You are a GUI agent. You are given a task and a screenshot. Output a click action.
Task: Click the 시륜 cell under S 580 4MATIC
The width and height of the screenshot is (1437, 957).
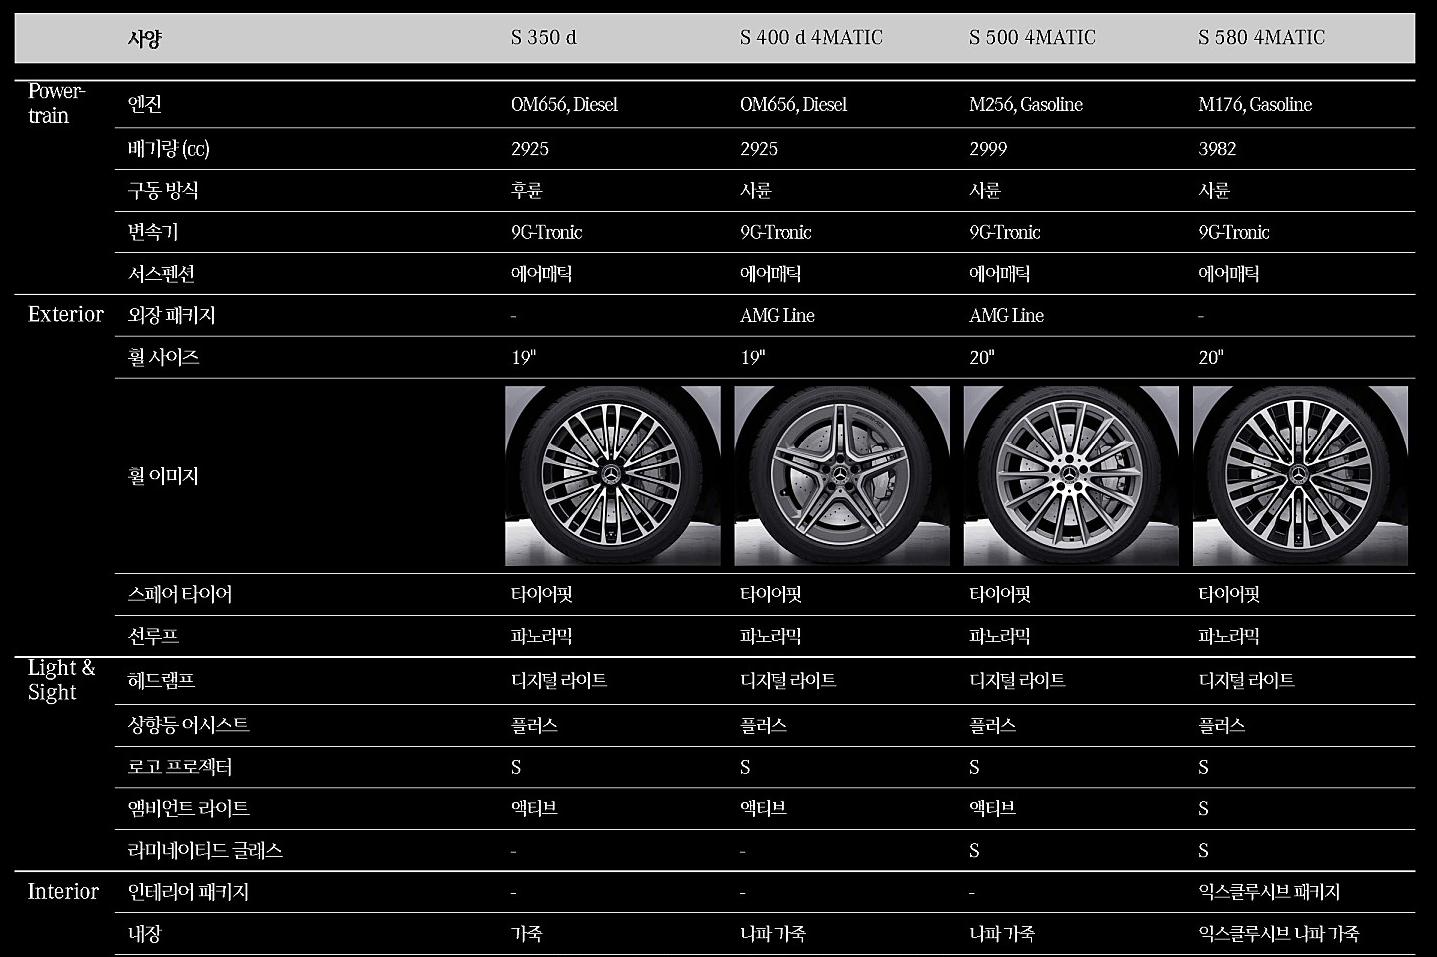pos(1213,190)
